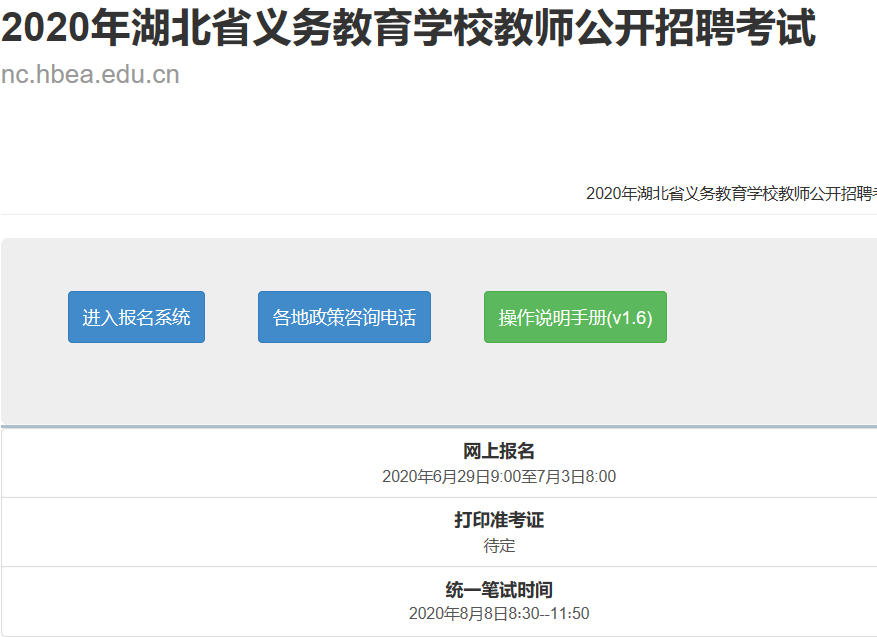This screenshot has width=877, height=637.
Task: Select the 打印准考证 heading
Action: [x=499, y=520]
